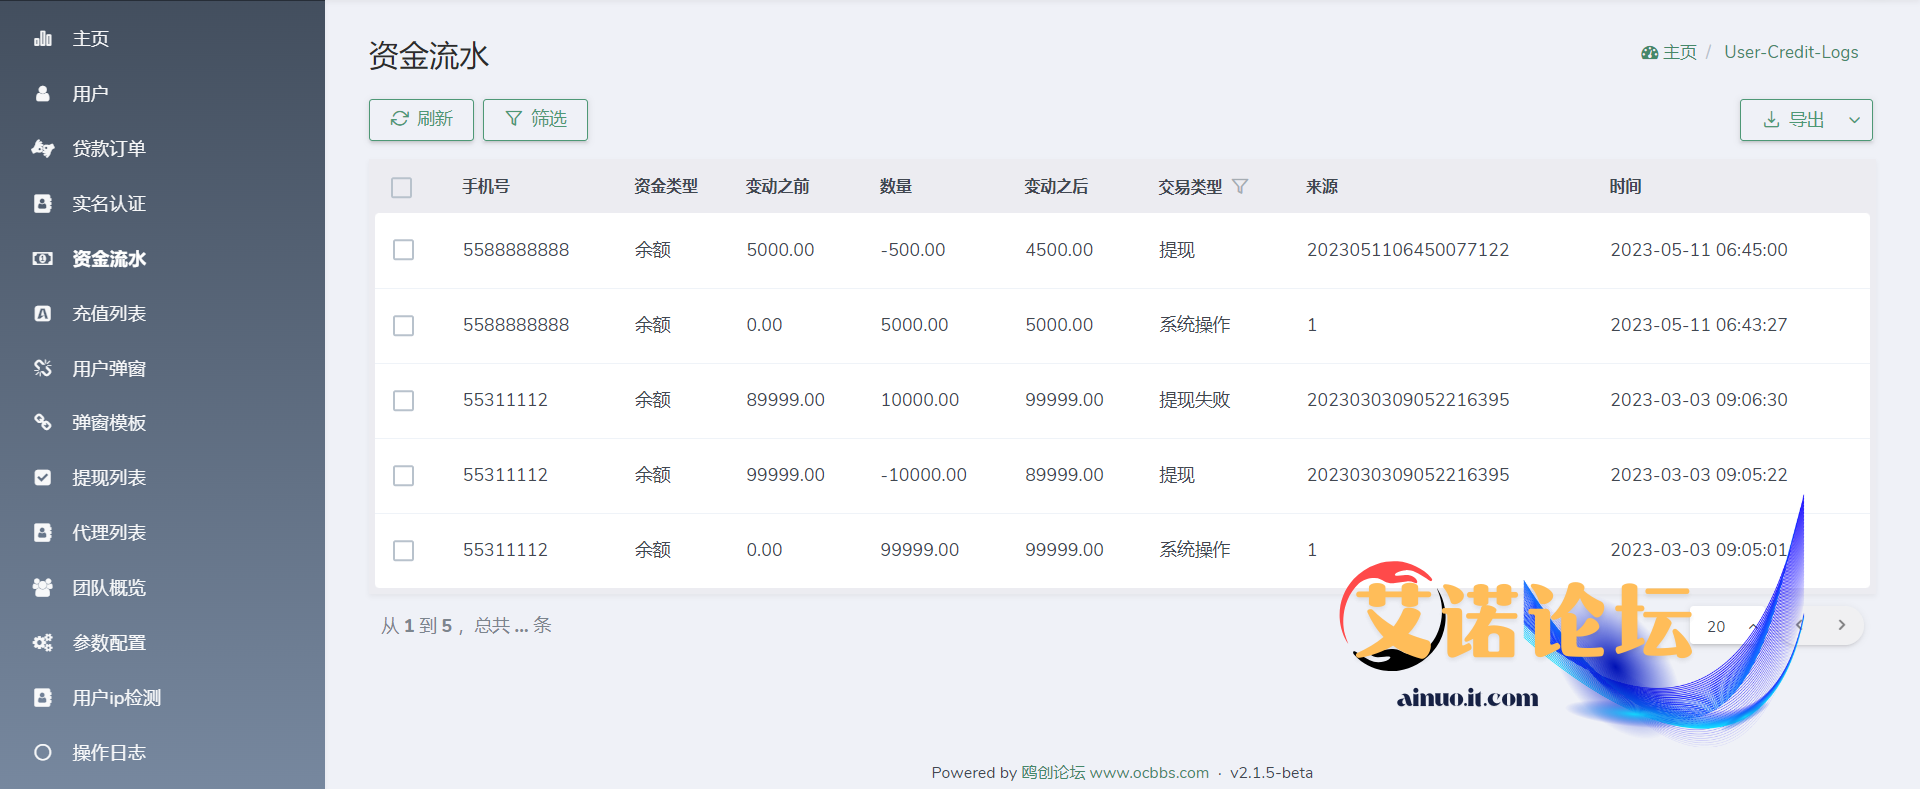
Task: Open 团队概览 text label in sidebar
Action: pyautogui.click(x=109, y=588)
